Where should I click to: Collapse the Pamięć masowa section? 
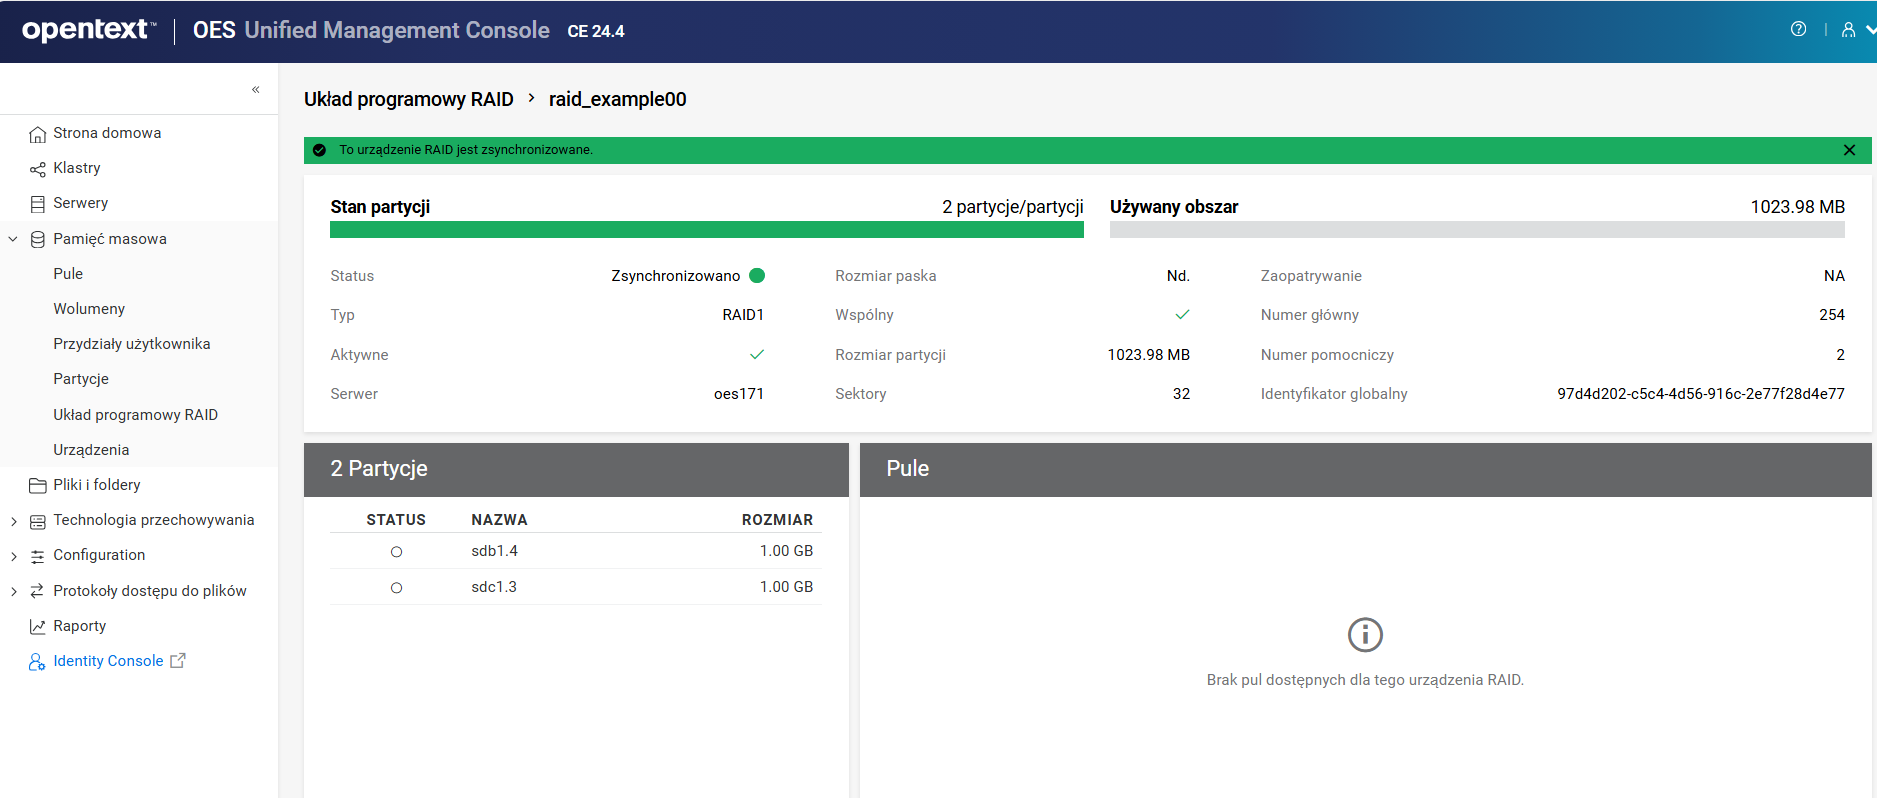tap(13, 240)
